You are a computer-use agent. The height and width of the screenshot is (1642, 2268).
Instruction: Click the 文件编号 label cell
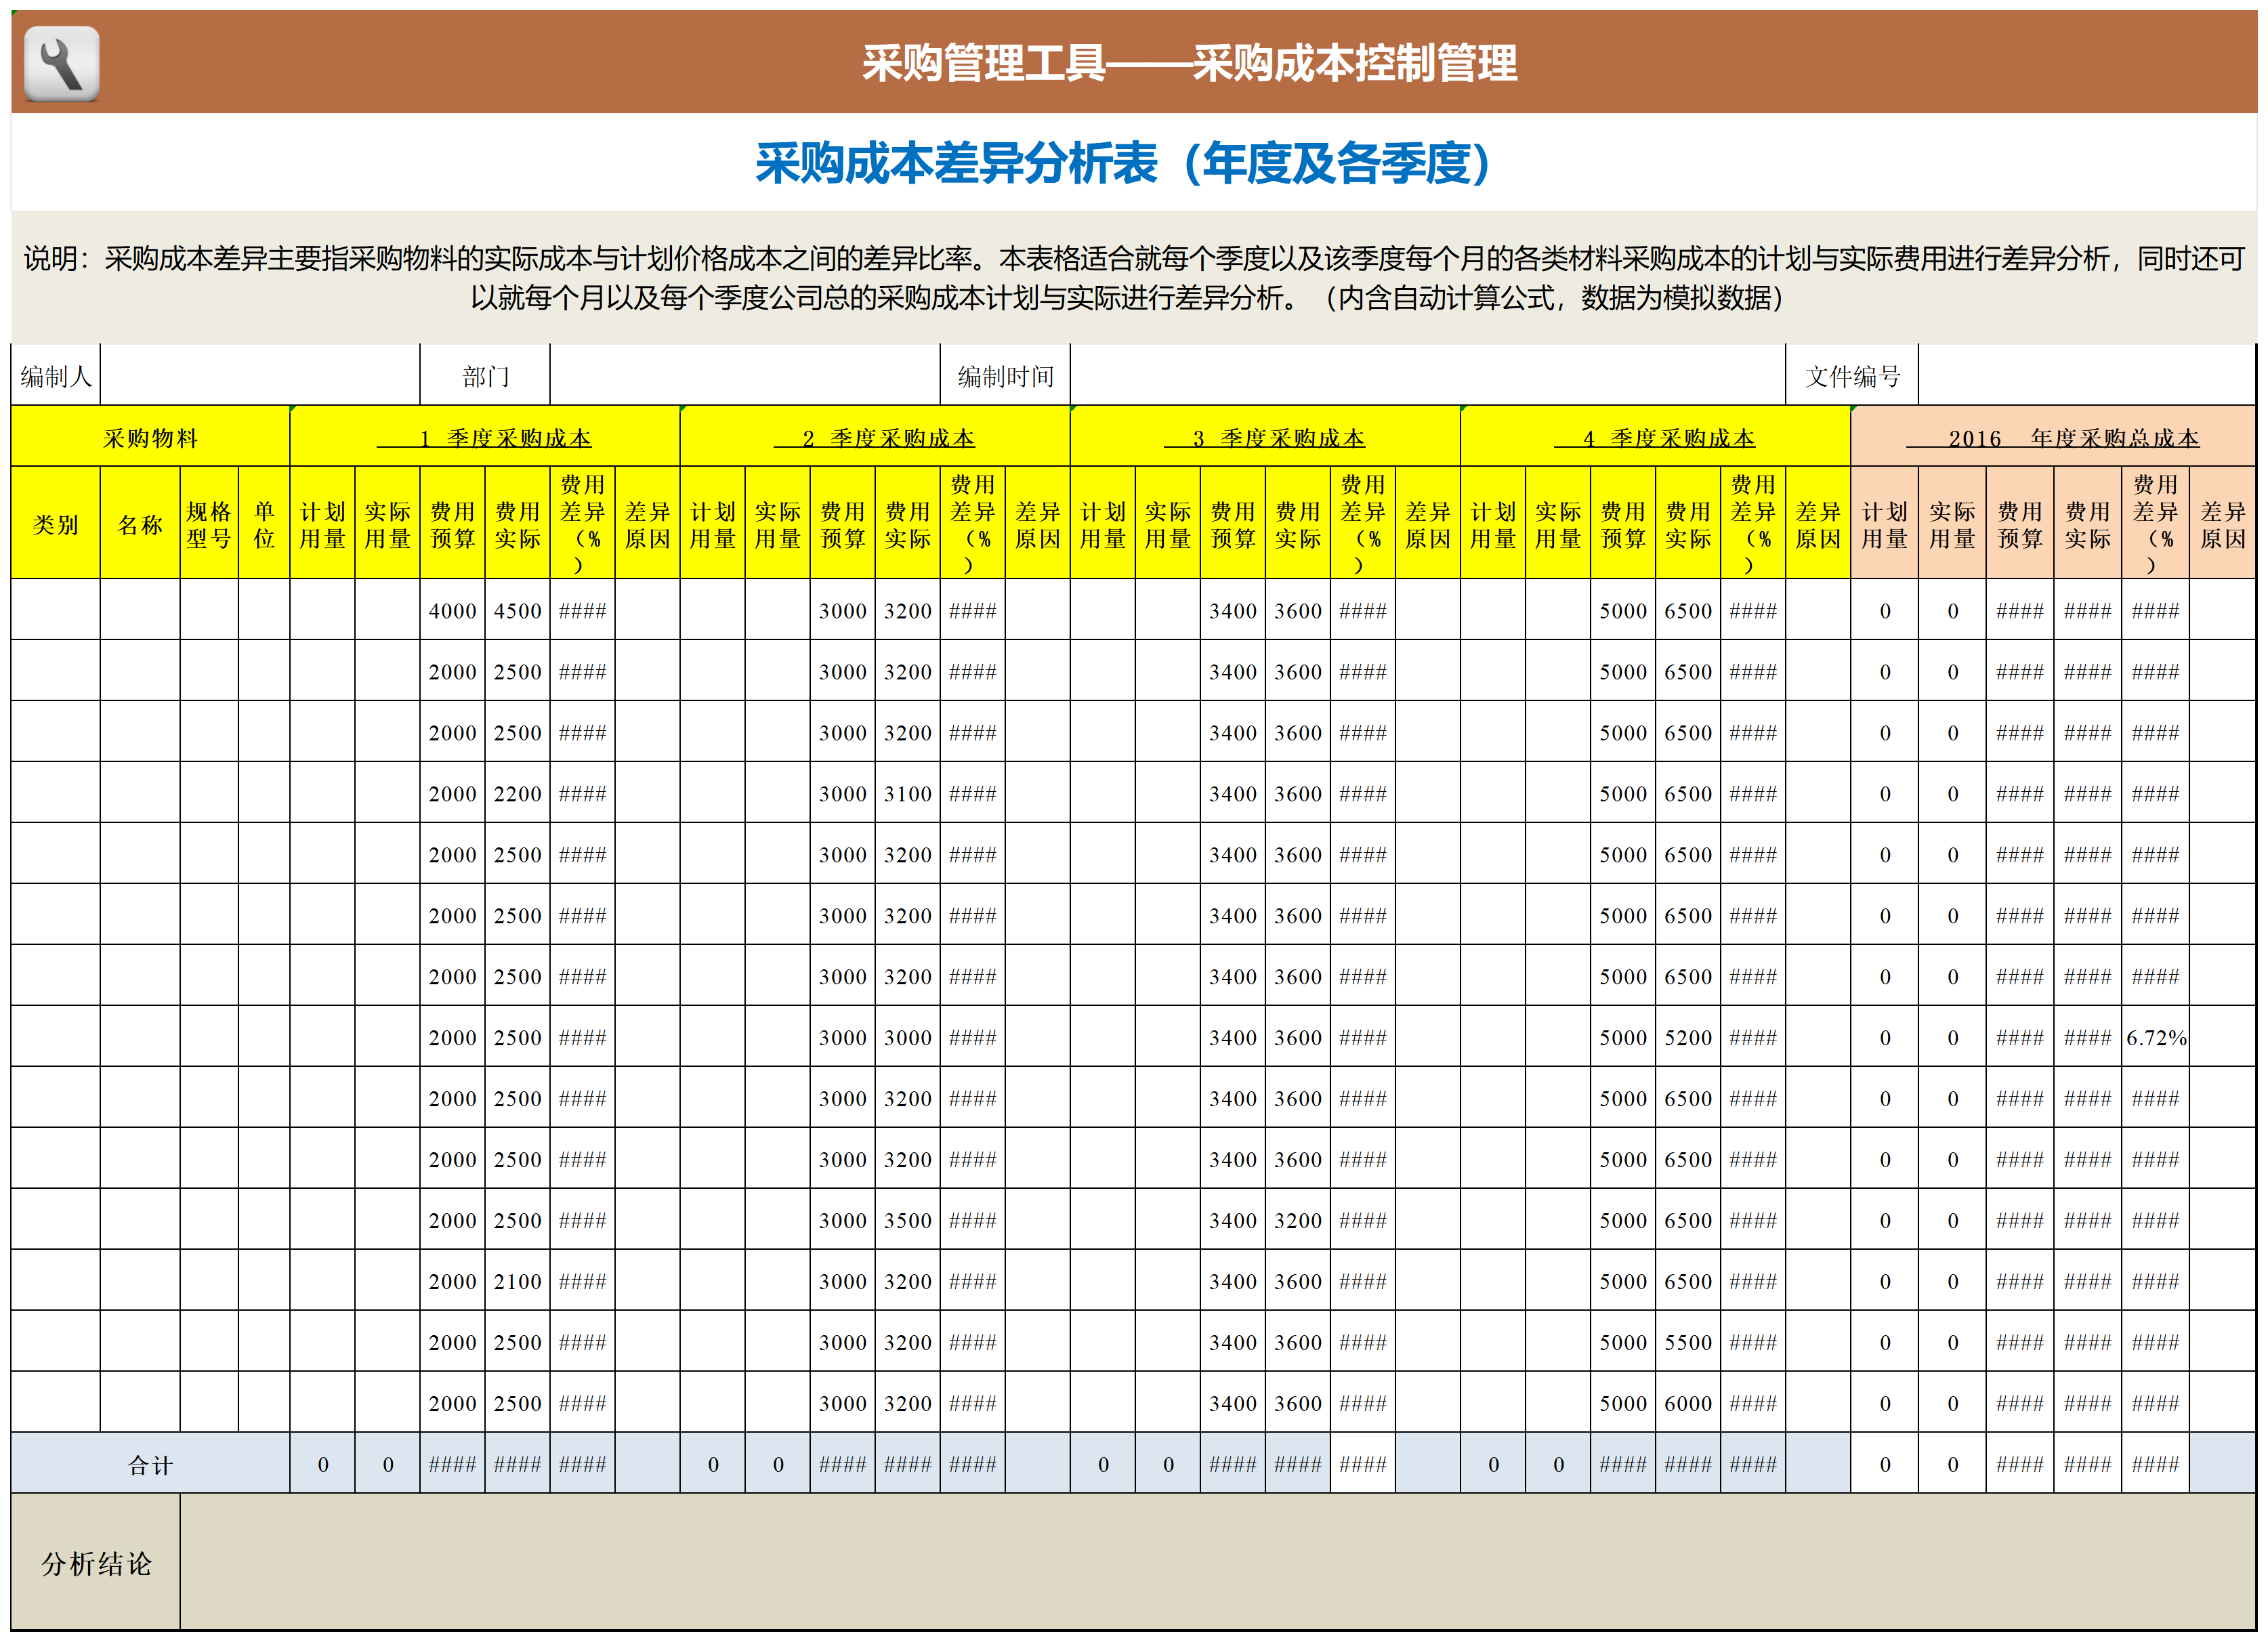click(1852, 376)
